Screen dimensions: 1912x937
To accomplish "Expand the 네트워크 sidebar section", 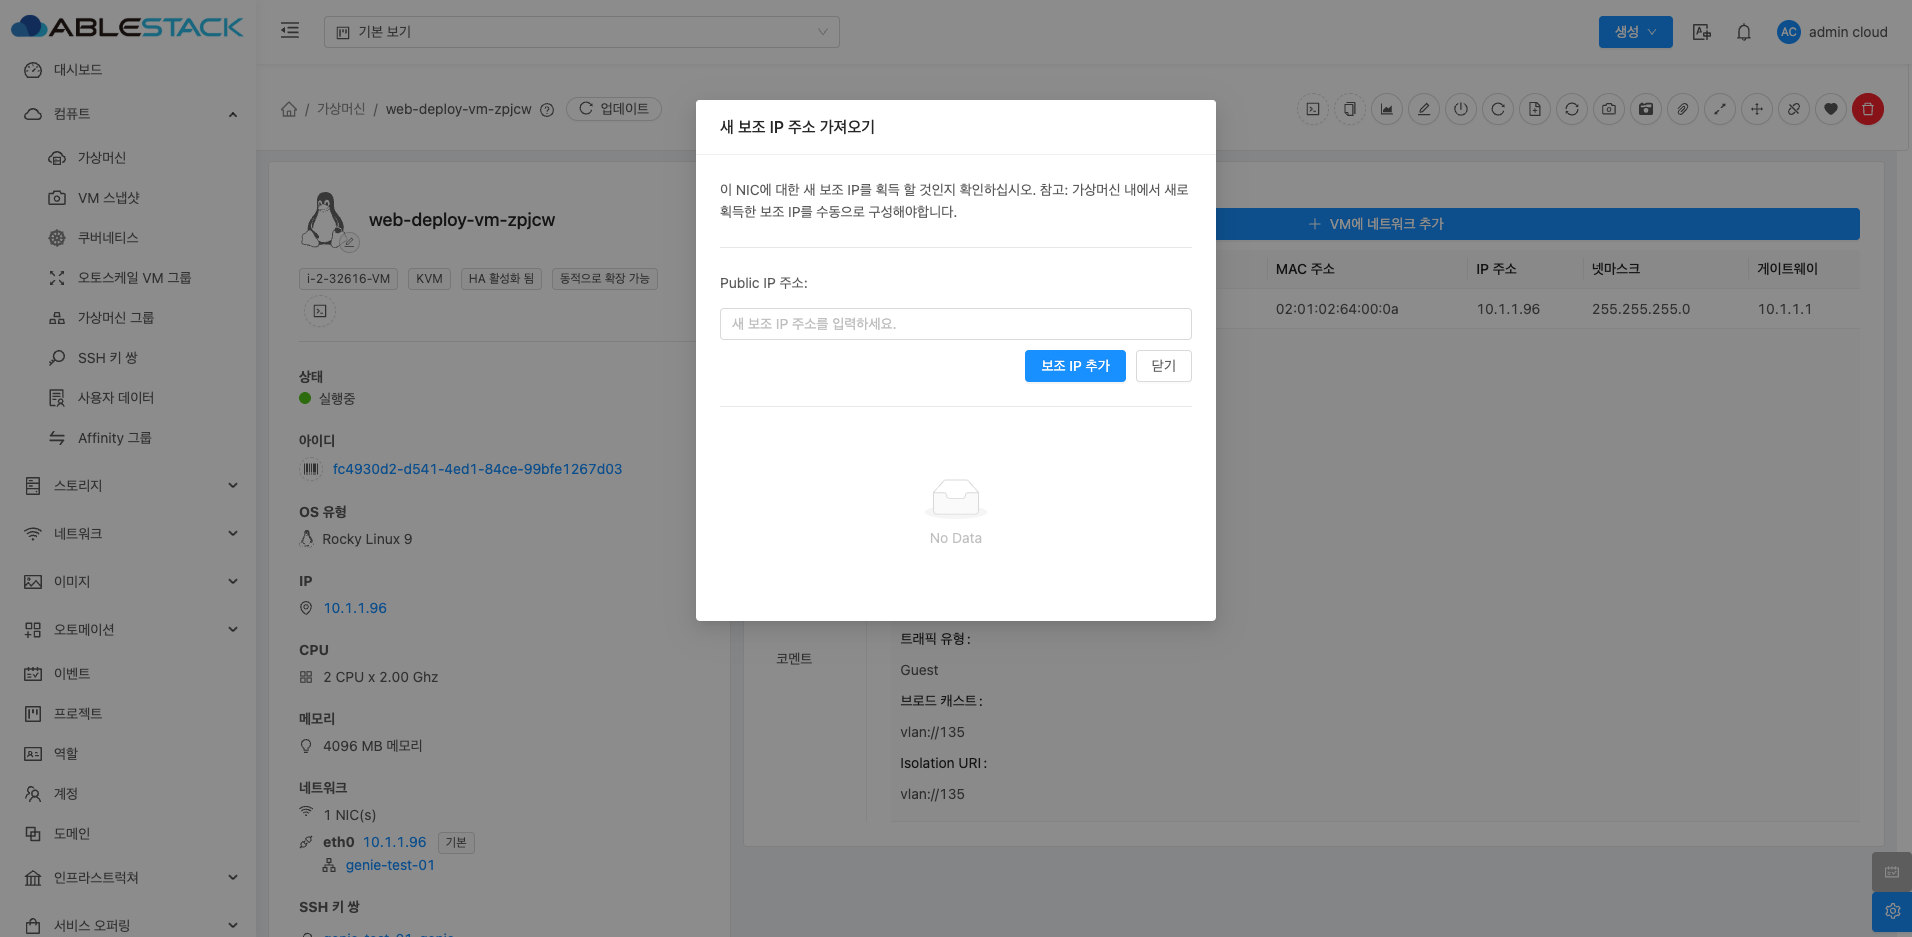I will click(x=130, y=534).
